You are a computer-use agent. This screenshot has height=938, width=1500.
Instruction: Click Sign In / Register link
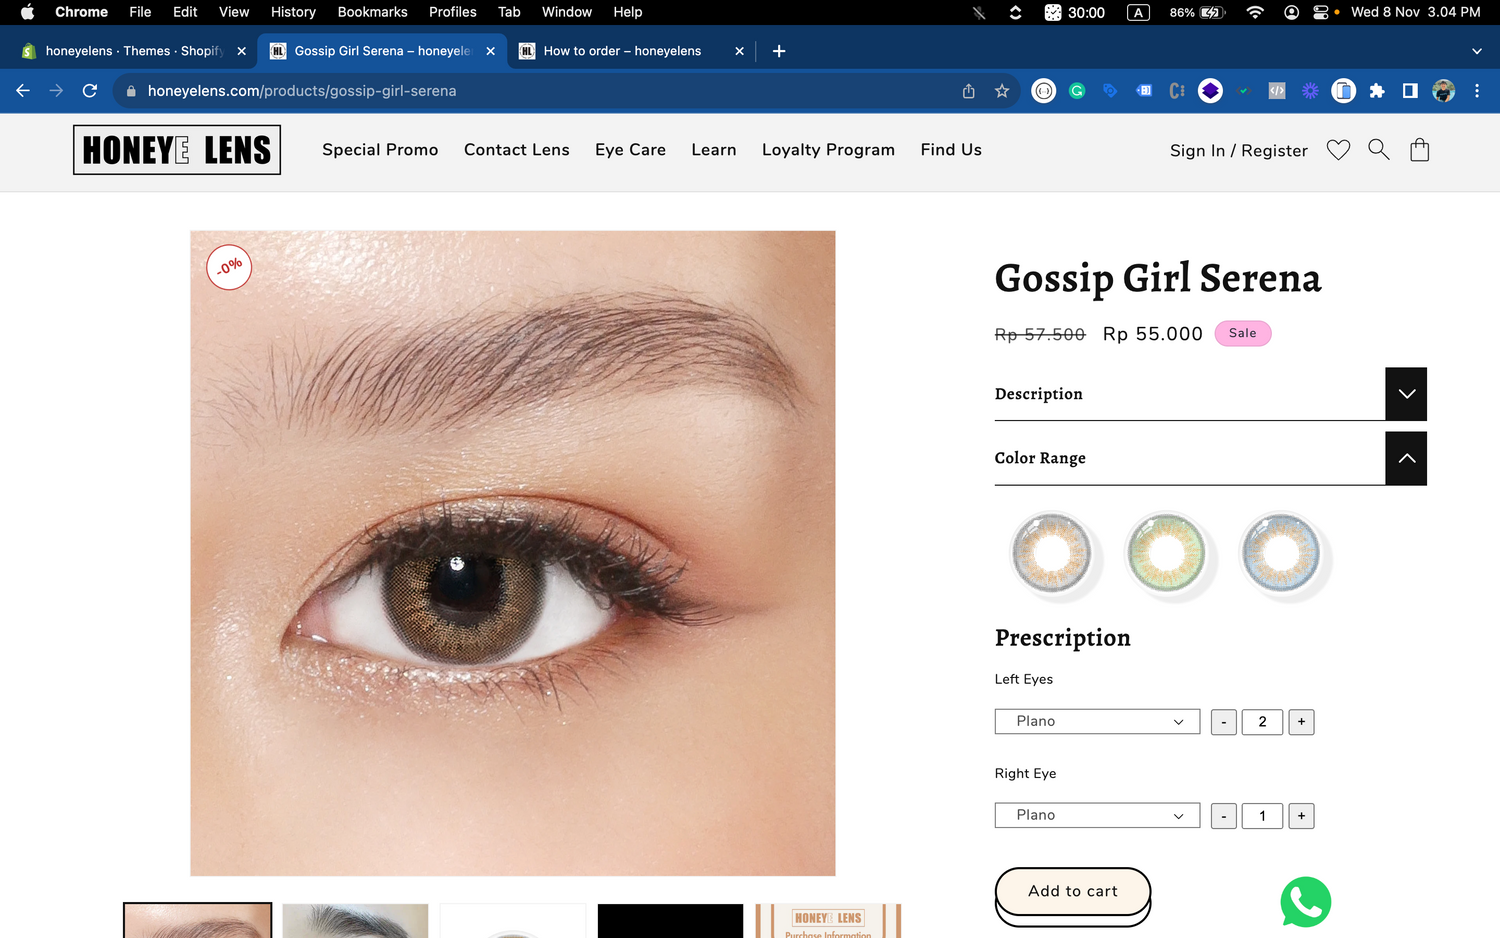pos(1238,151)
